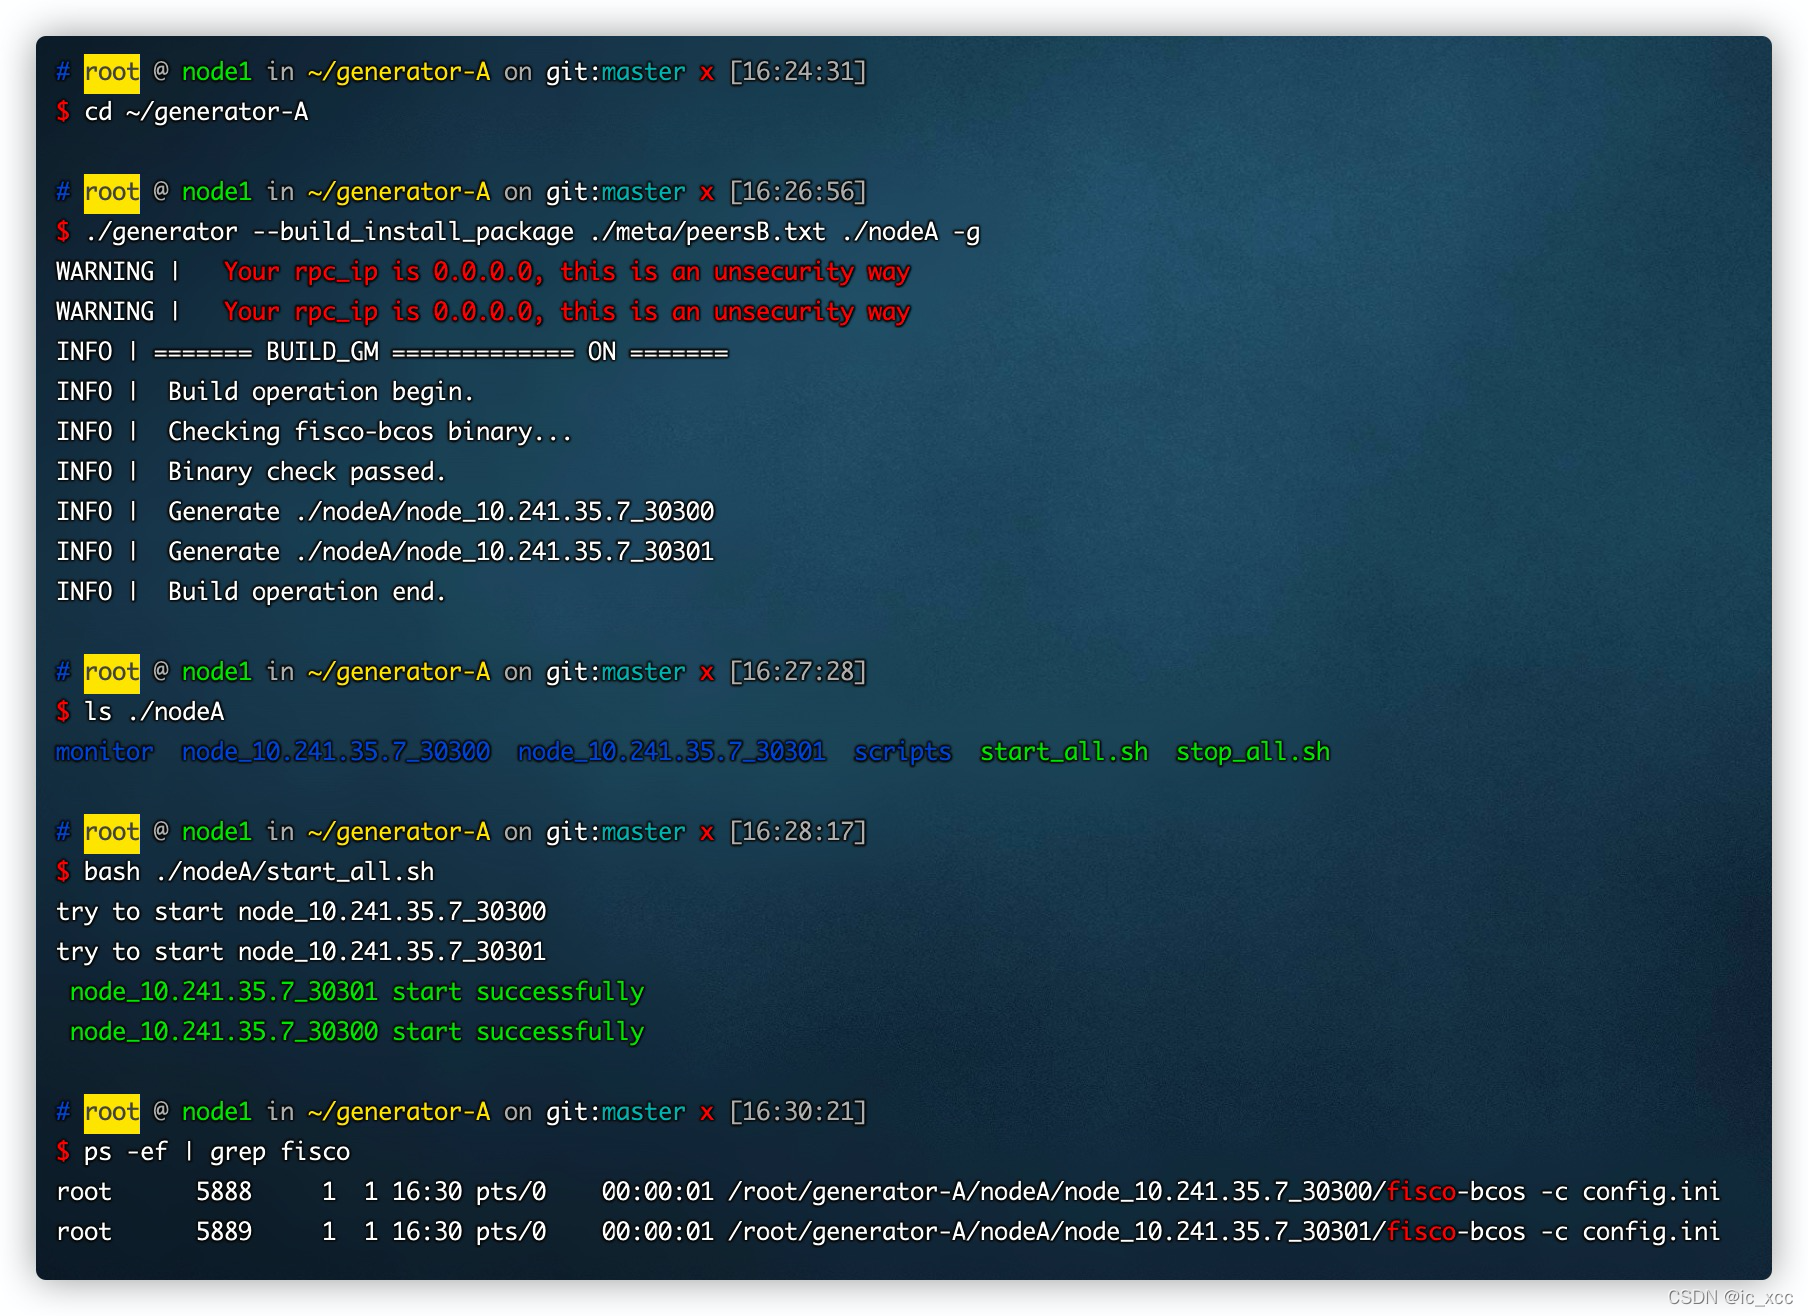Click the timestamp [16:26:56]
The image size is (1808, 1316).
(798, 192)
